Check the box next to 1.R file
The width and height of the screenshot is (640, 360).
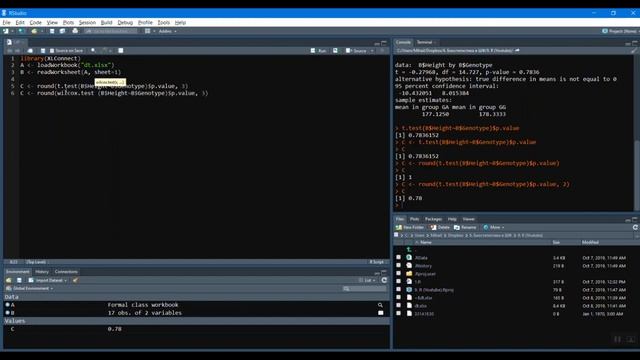point(398,282)
